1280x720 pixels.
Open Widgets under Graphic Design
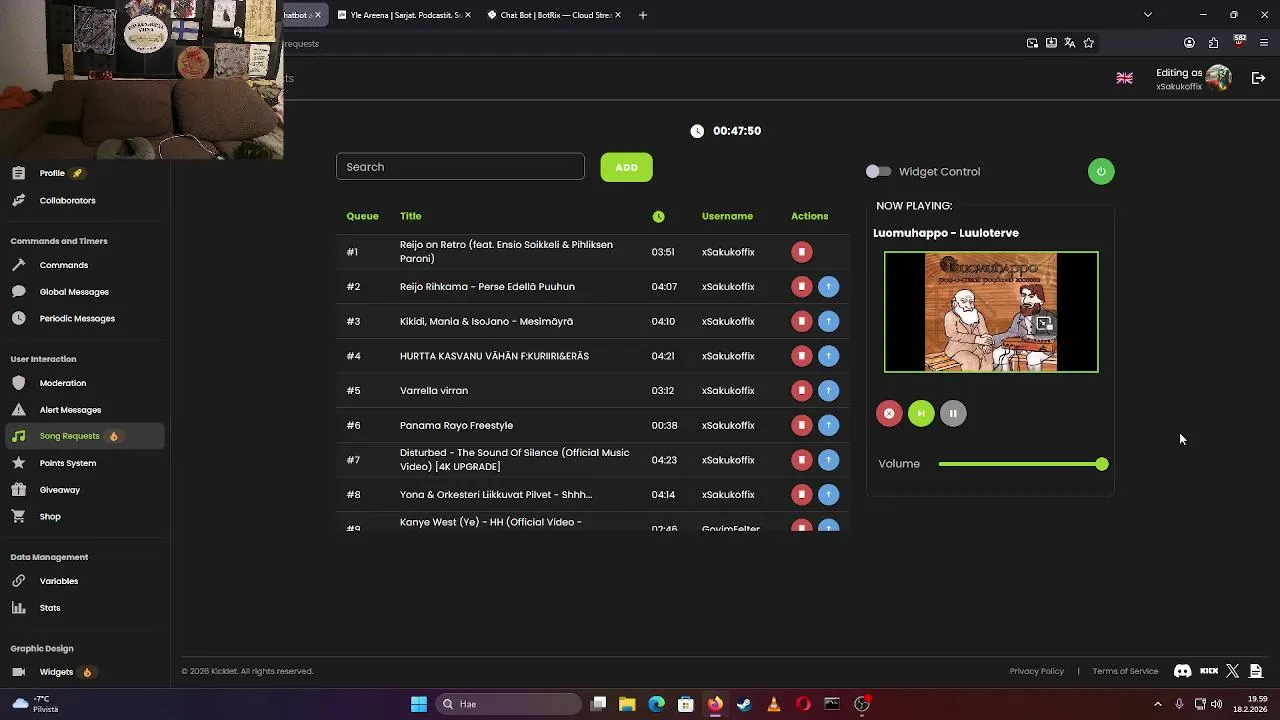(56, 672)
